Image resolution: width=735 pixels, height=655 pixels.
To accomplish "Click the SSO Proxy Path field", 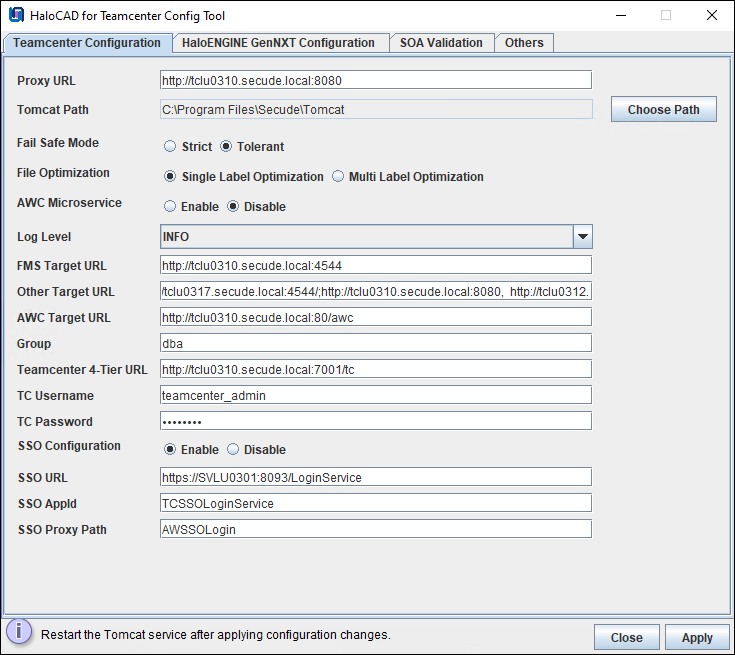I will [x=375, y=529].
